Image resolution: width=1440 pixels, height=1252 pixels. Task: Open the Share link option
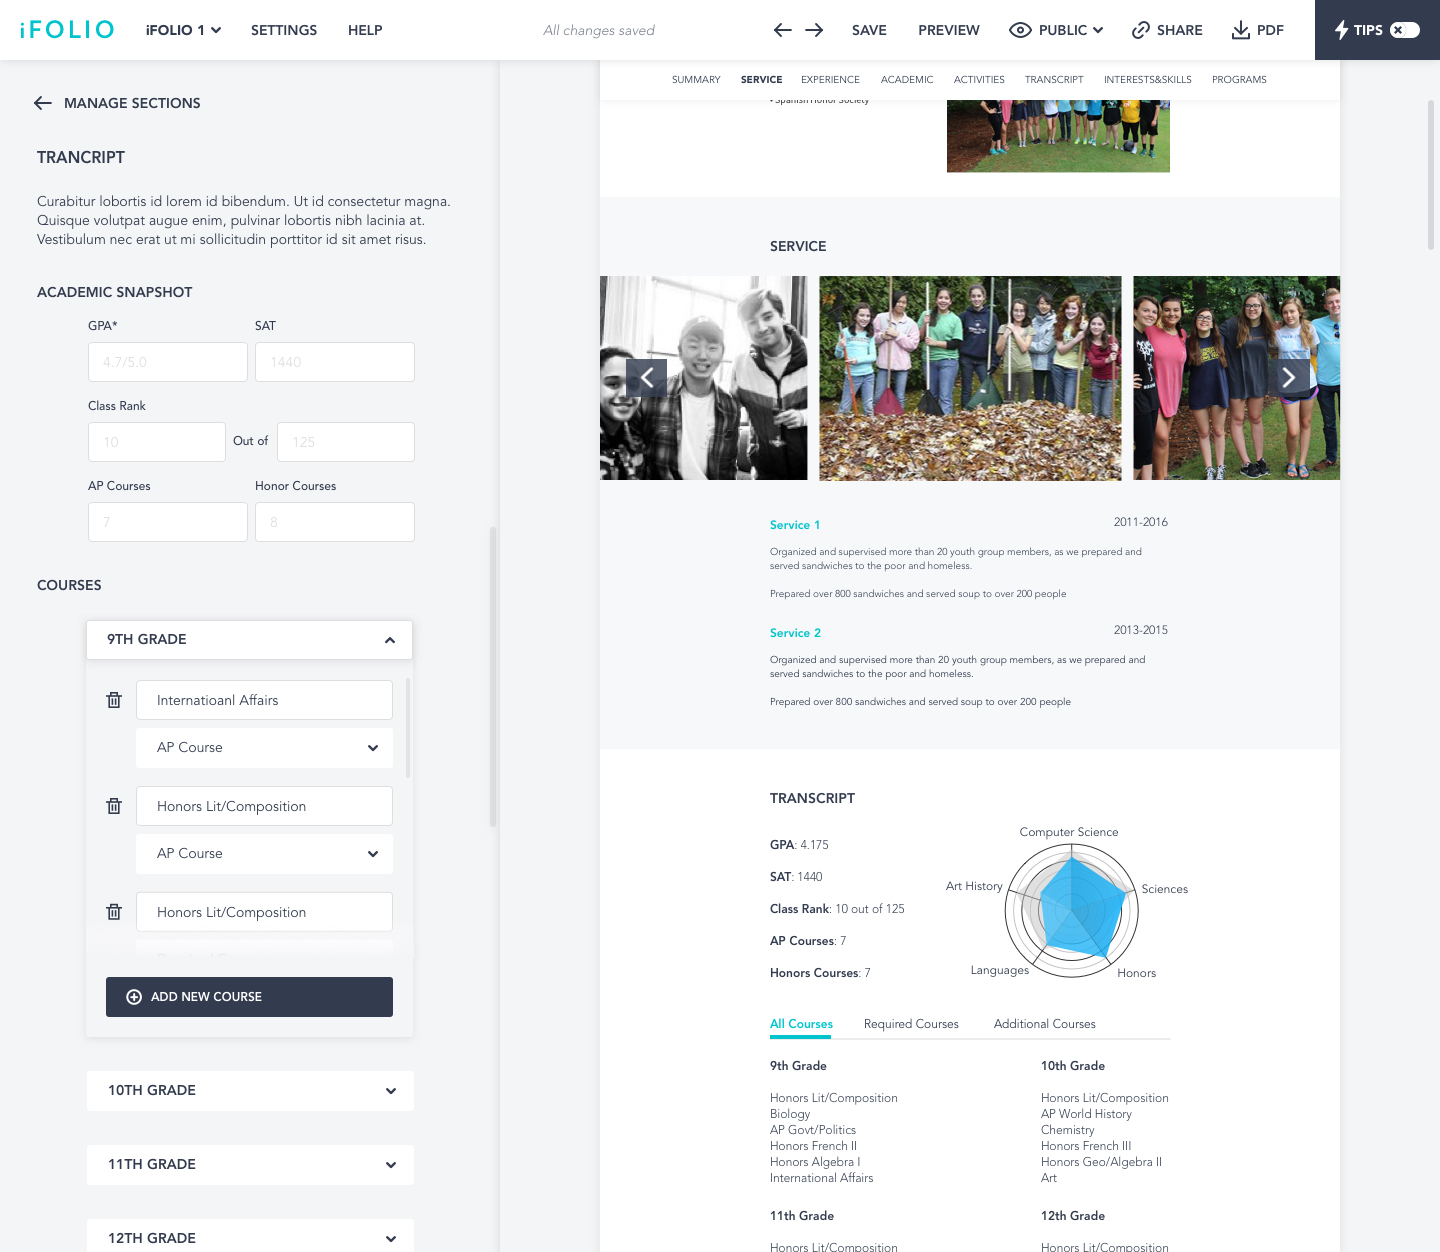tap(1166, 30)
